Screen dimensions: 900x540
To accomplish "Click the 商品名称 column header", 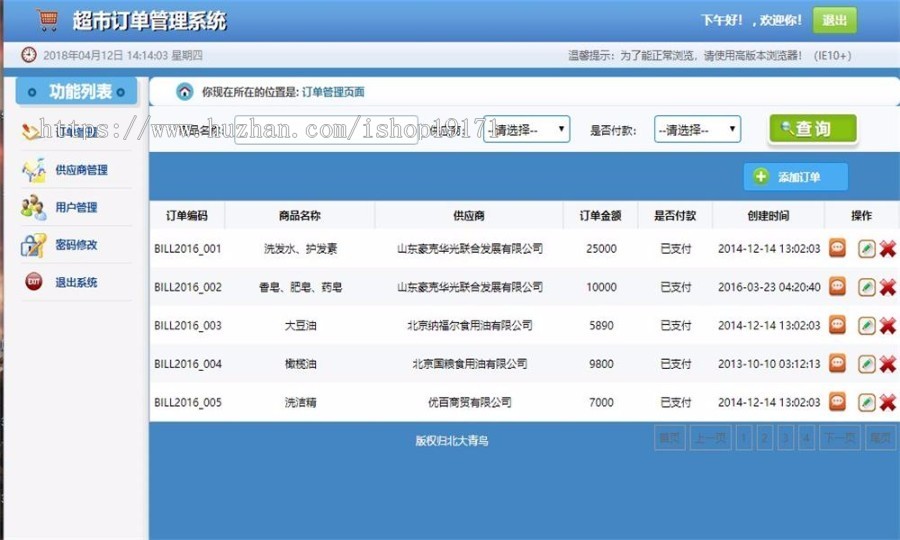I will click(x=300, y=216).
